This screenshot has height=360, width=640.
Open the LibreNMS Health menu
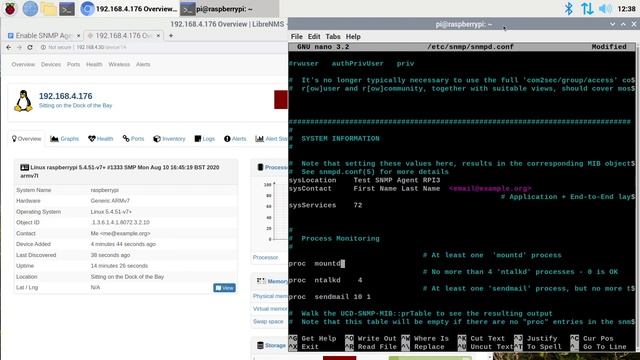[94, 64]
